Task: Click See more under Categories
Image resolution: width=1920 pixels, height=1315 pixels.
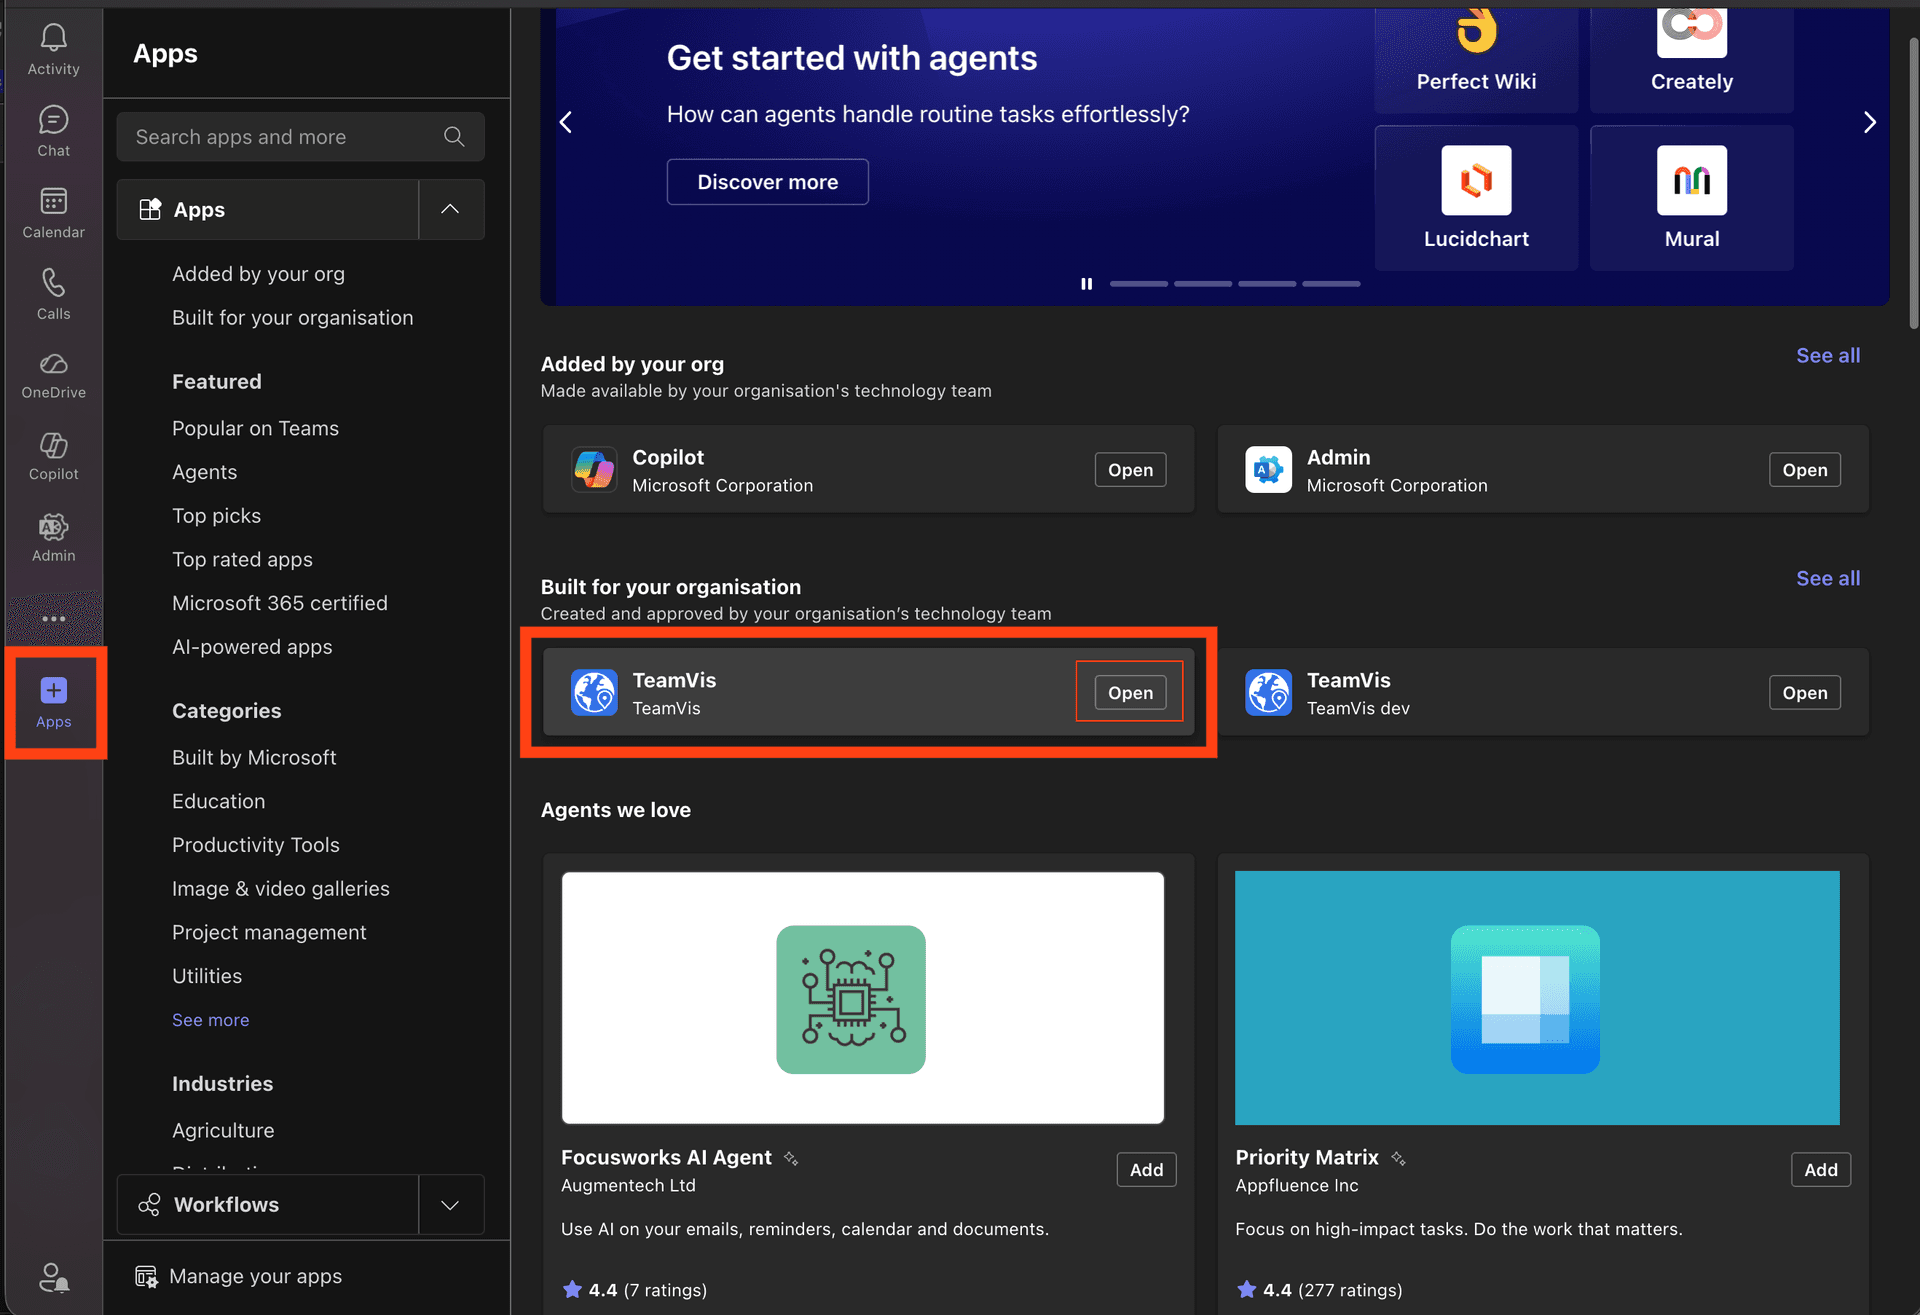Action: click(210, 1020)
